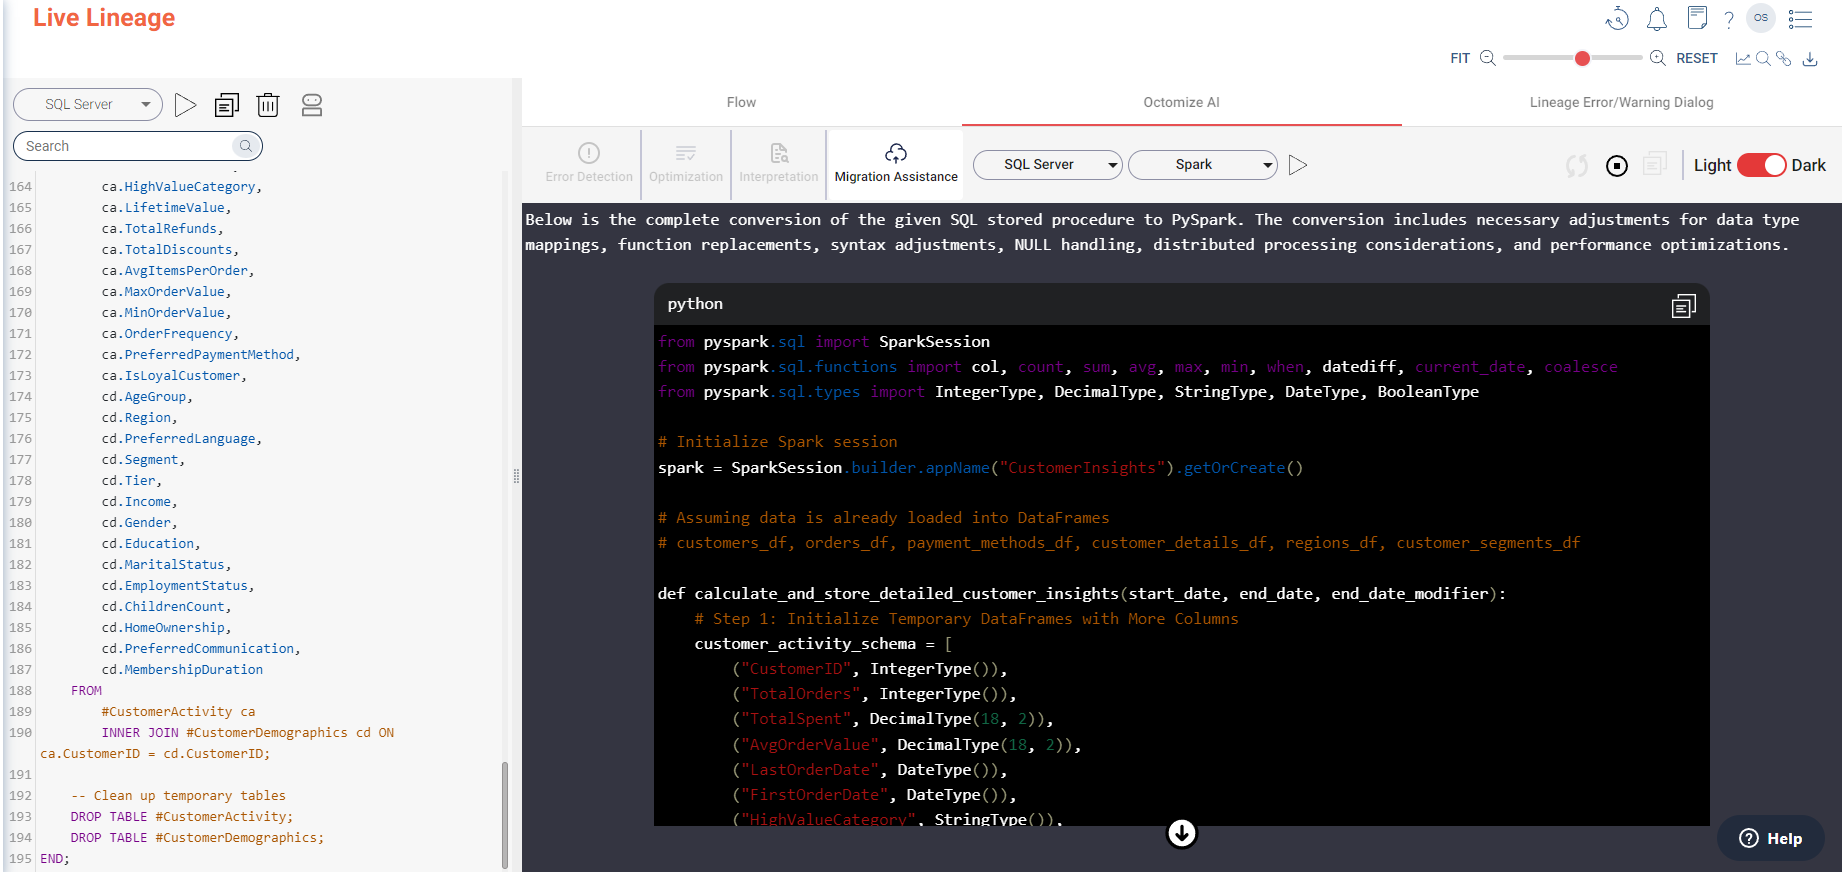
Task: Click the 'Light' theme label
Action: tap(1712, 165)
